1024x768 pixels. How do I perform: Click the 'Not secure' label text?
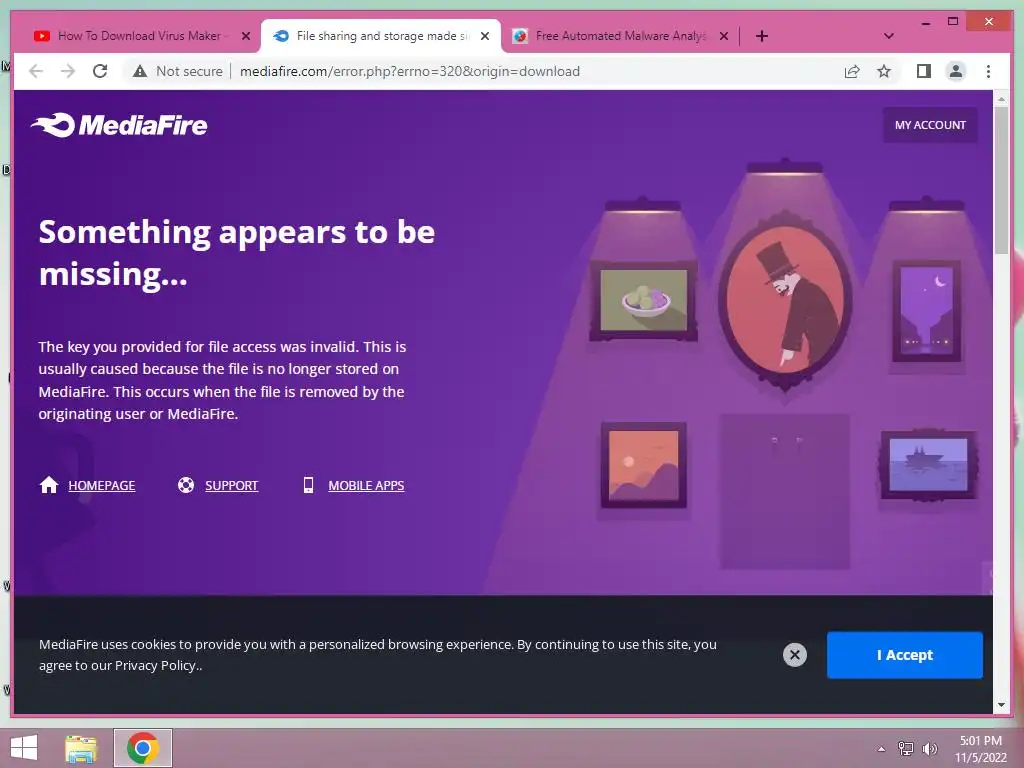click(189, 71)
